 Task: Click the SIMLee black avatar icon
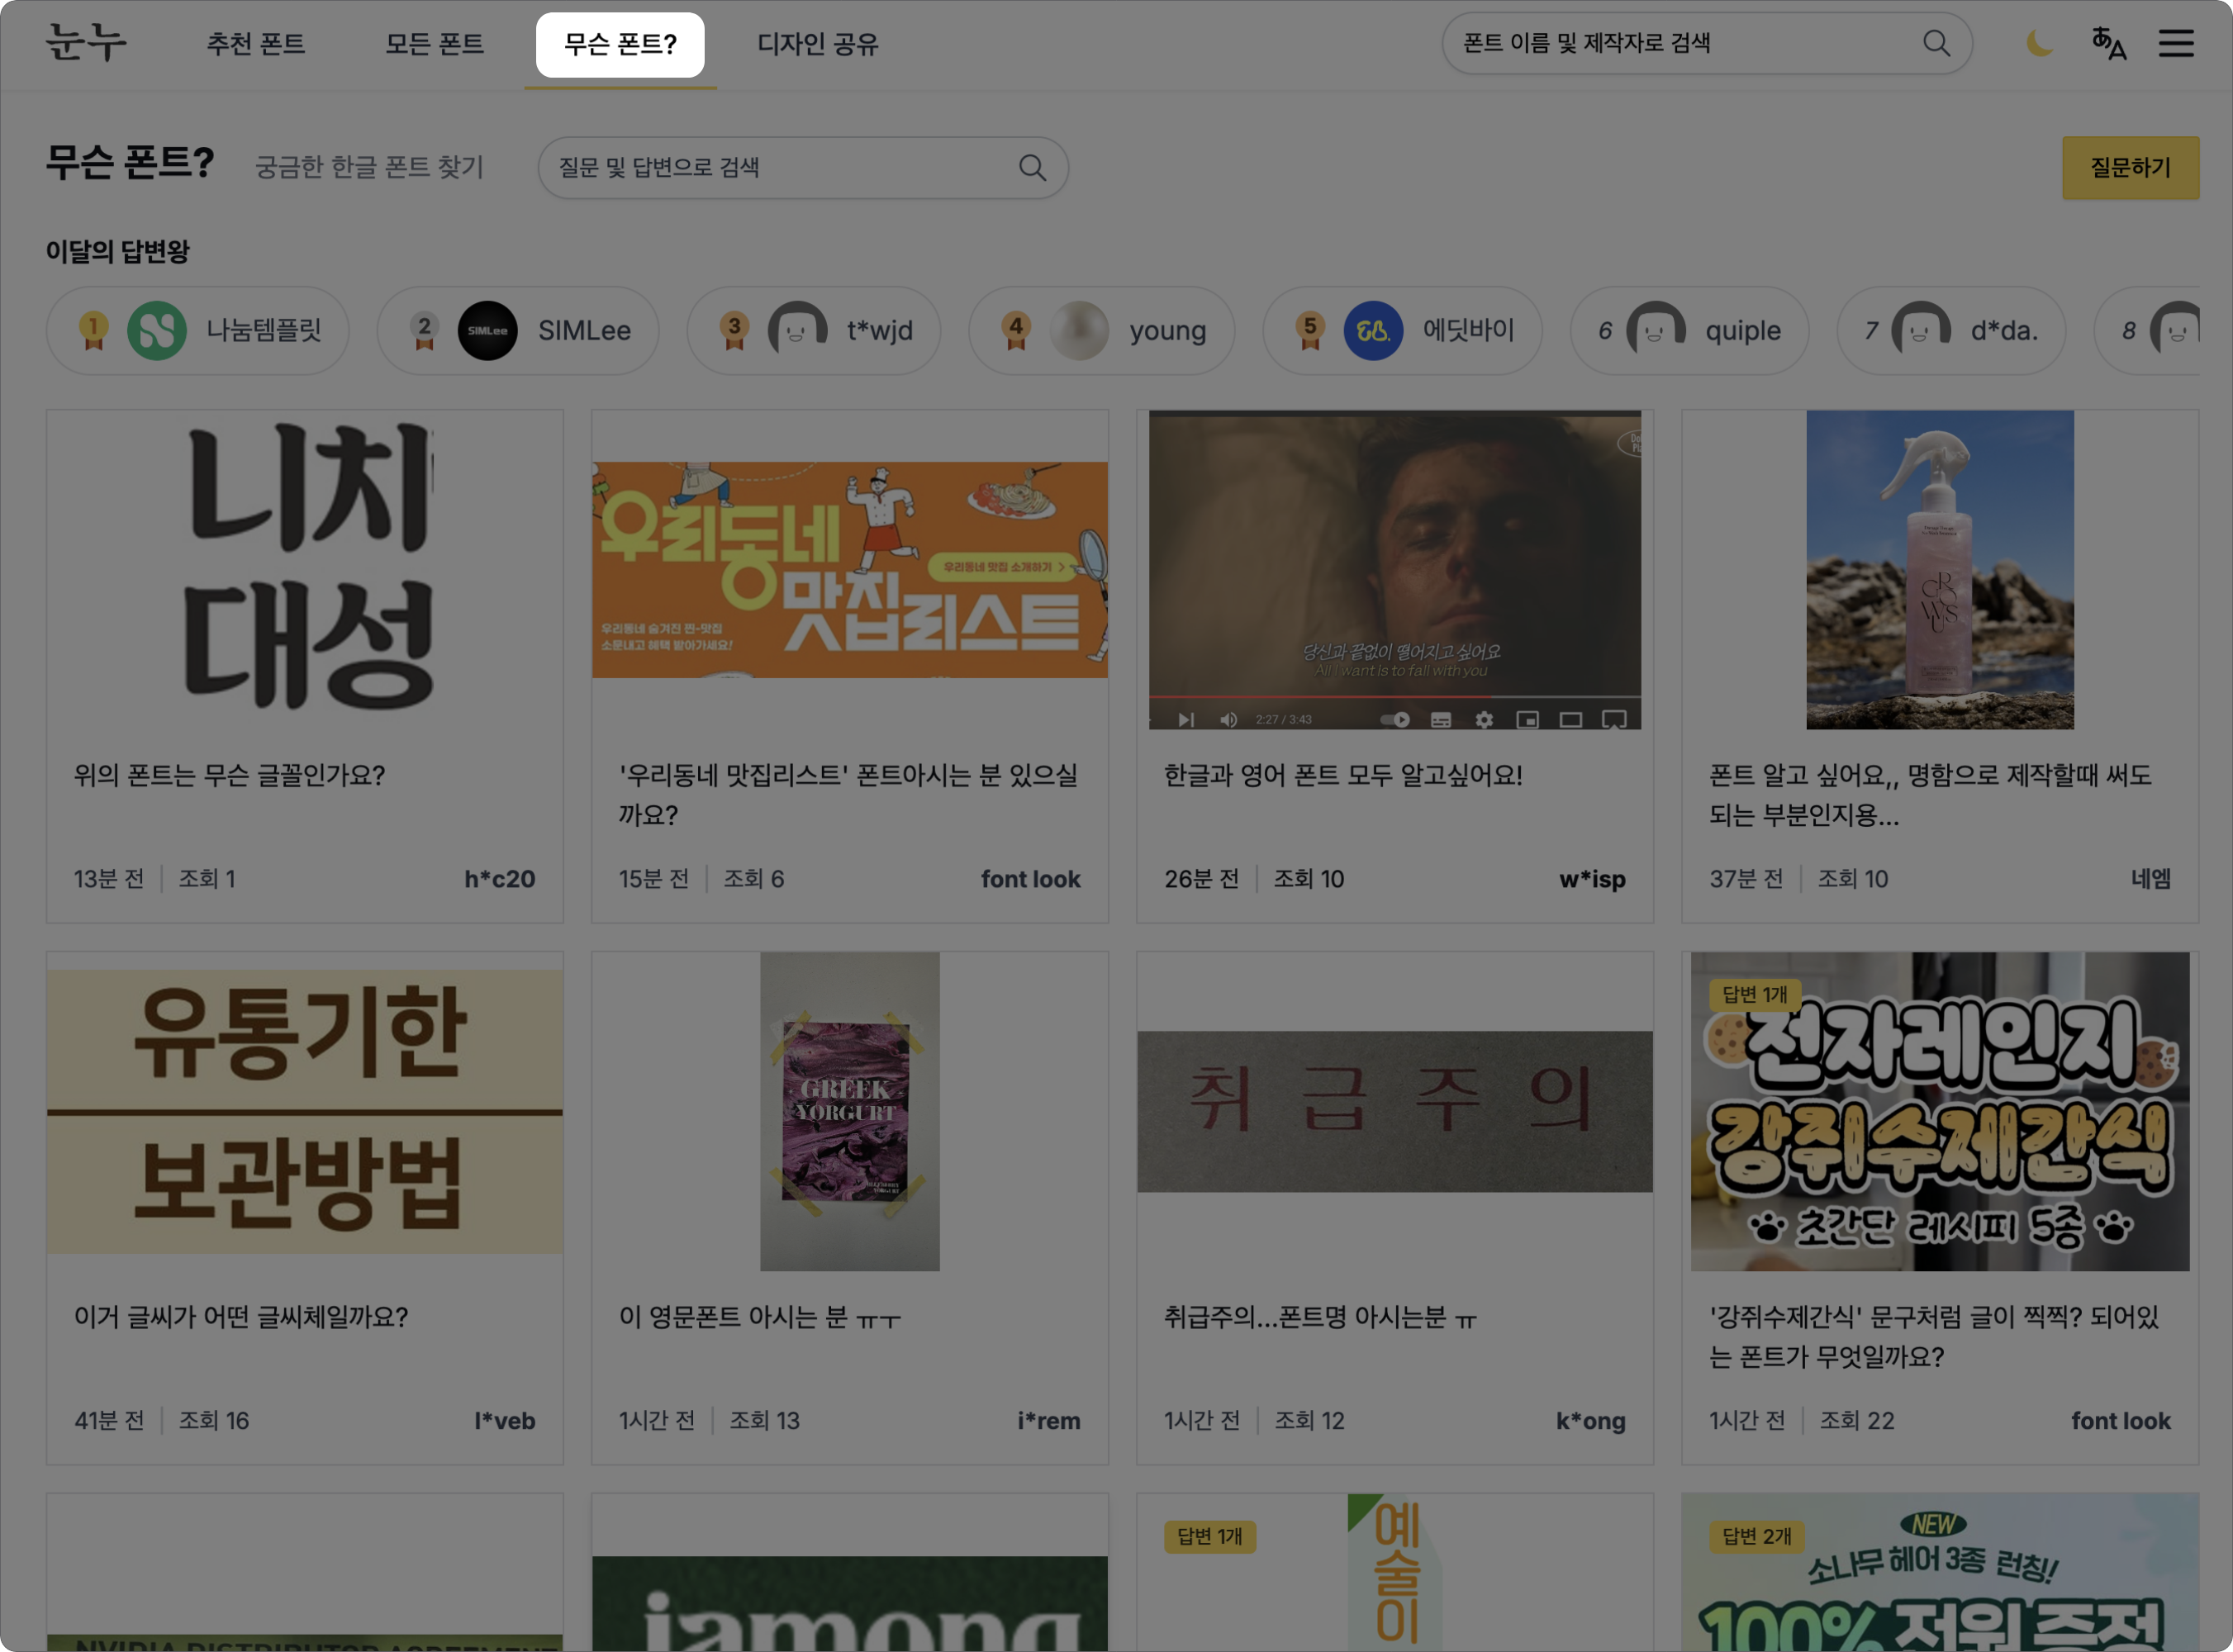point(488,330)
